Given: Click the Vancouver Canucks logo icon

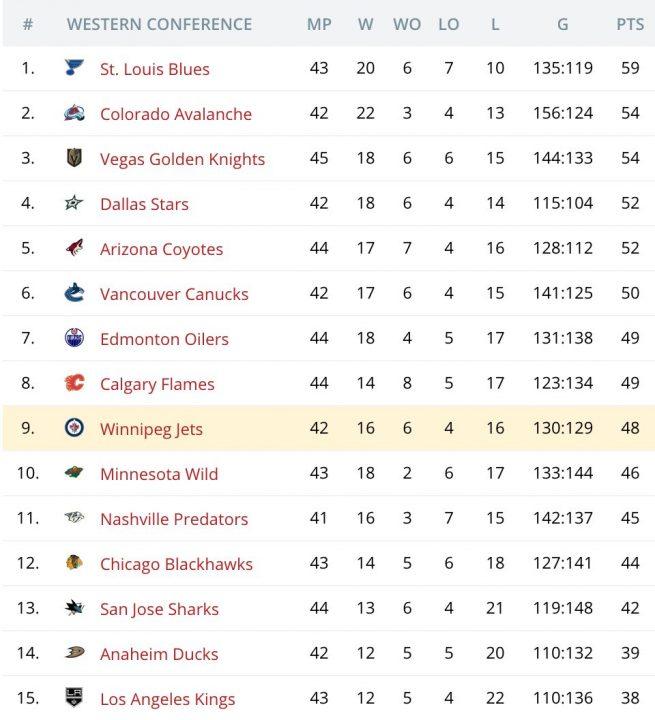Looking at the screenshot, I should click(74, 293).
